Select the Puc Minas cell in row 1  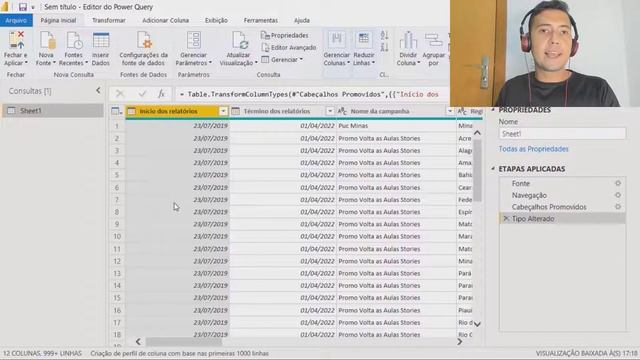point(396,126)
